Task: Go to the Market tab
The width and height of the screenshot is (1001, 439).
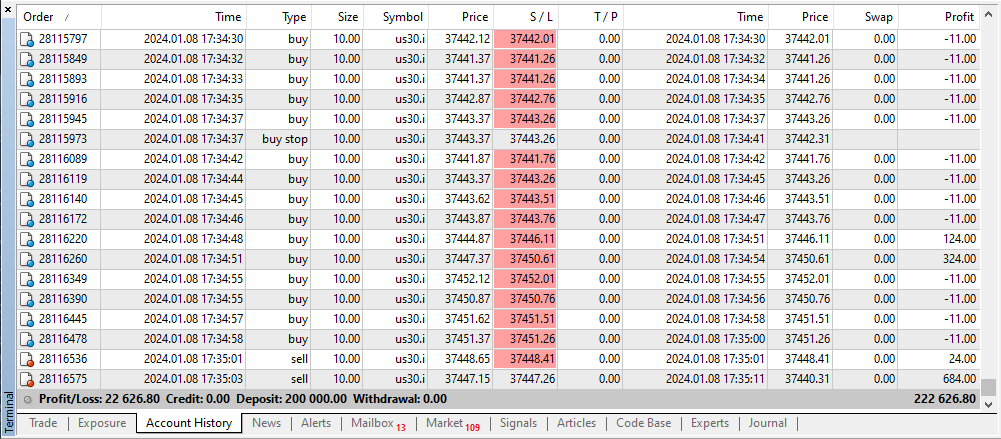Action: pyautogui.click(x=452, y=423)
